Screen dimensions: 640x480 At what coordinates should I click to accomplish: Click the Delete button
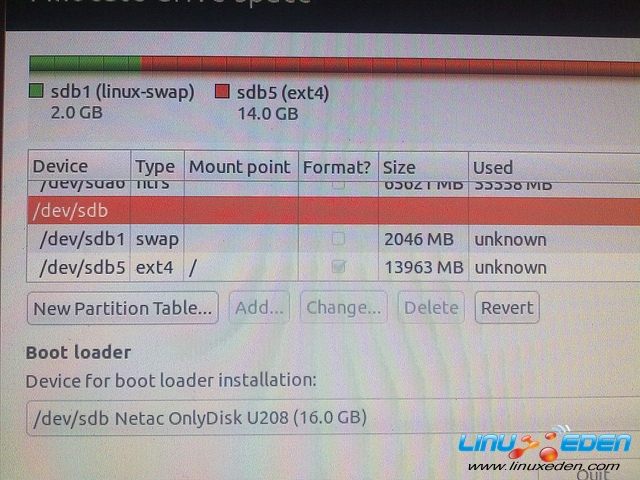(x=431, y=307)
